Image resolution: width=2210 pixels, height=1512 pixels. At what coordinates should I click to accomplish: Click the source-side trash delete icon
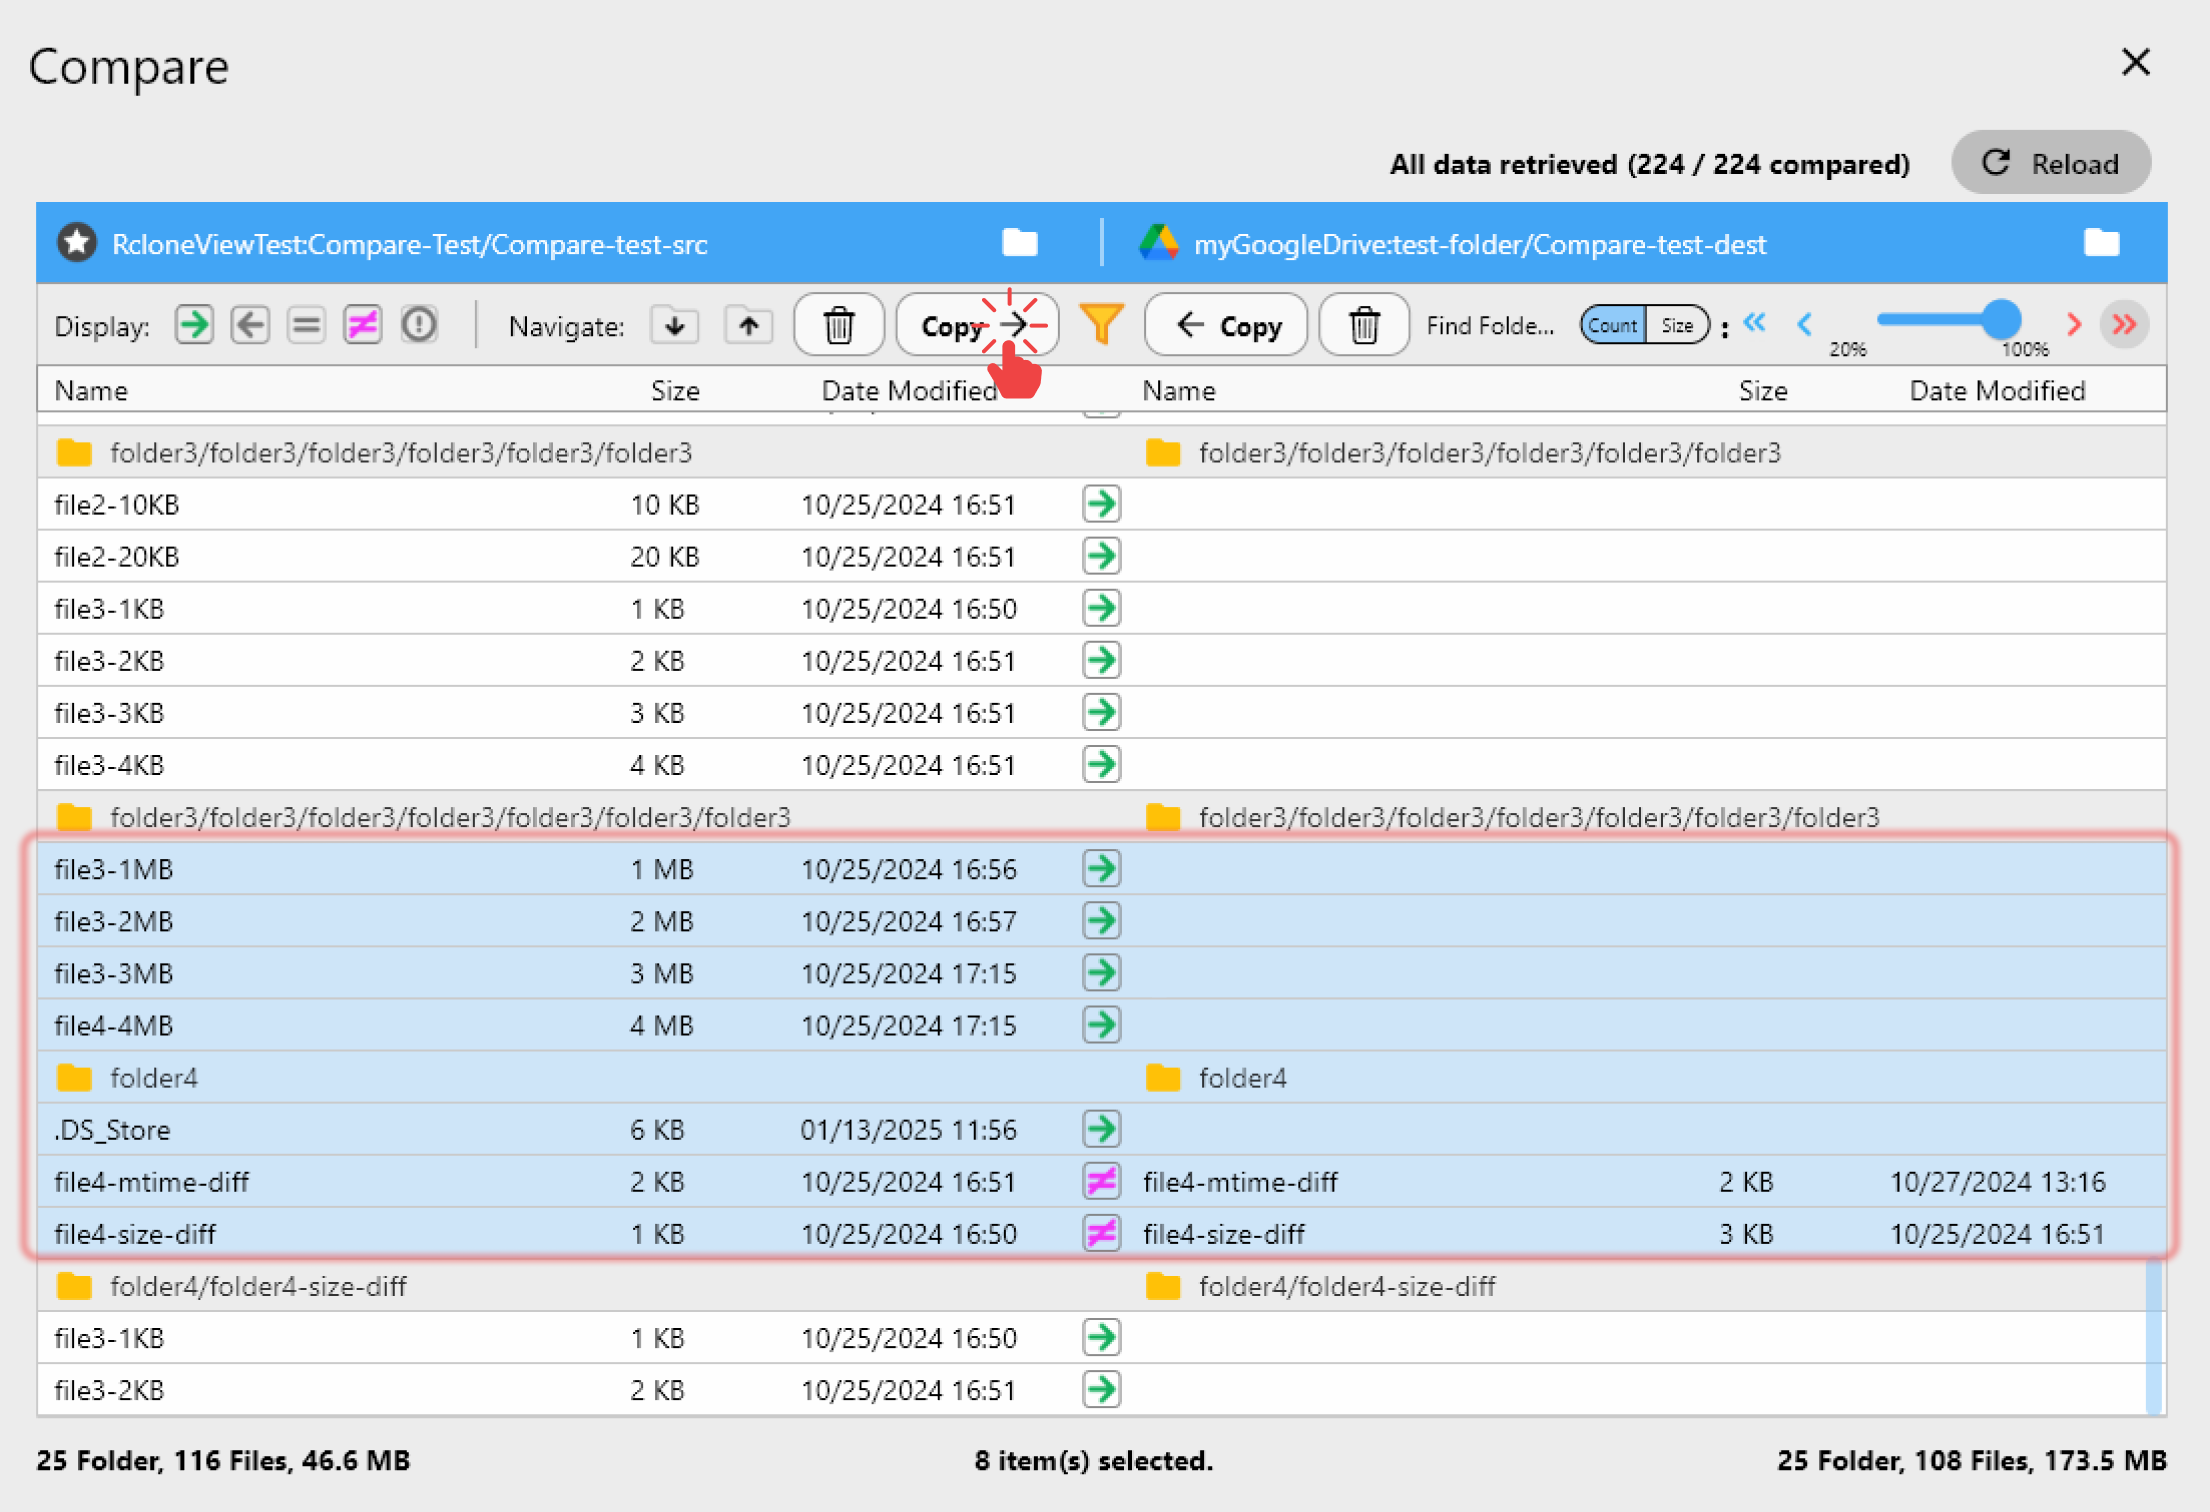[839, 324]
